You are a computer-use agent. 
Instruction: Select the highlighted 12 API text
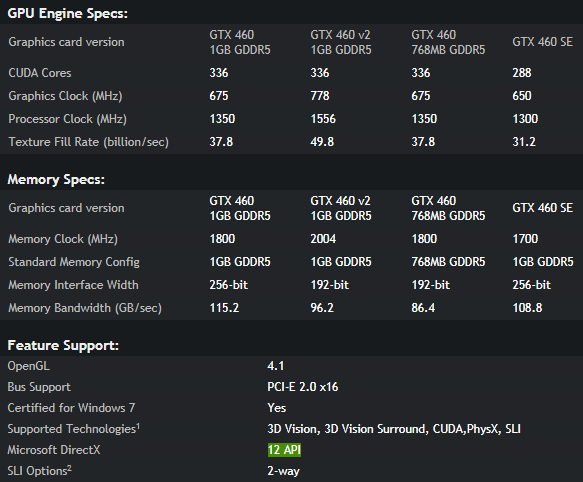(x=284, y=450)
